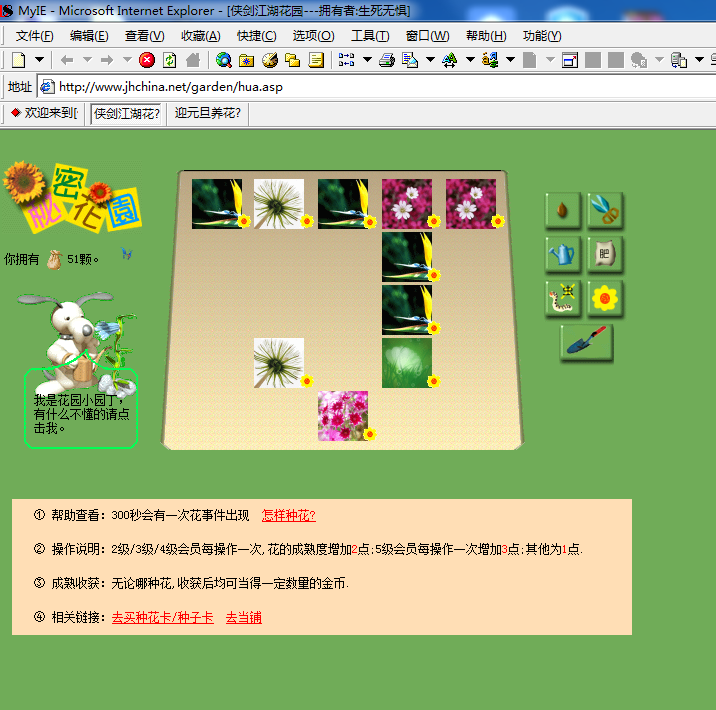
Task: Switch to the 侠剑江湖花? tab
Action: click(x=126, y=113)
